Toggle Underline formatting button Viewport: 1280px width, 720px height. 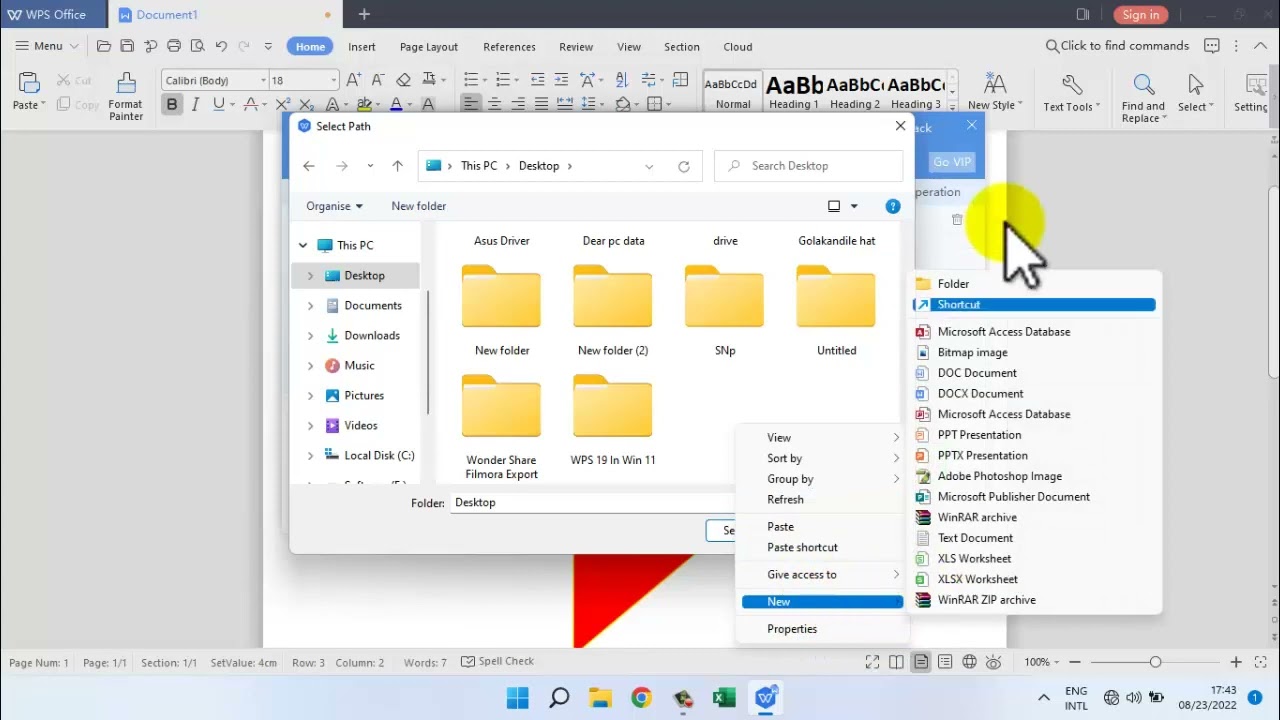coord(218,104)
